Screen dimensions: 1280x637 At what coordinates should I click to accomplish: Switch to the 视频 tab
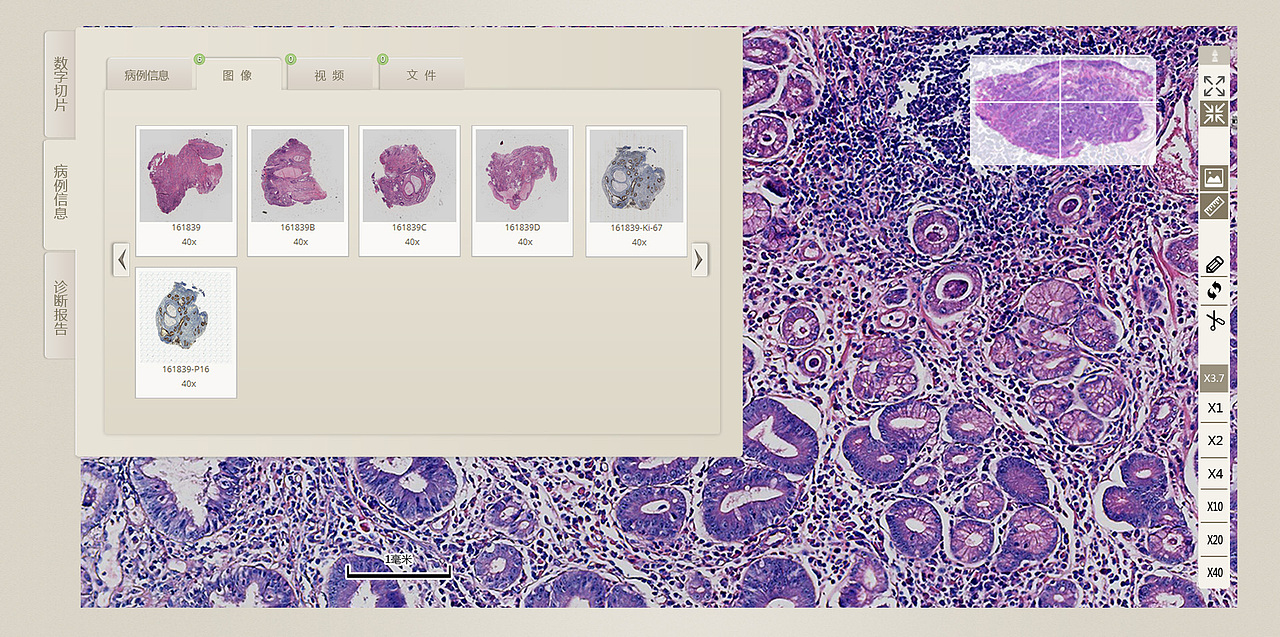pyautogui.click(x=329, y=75)
